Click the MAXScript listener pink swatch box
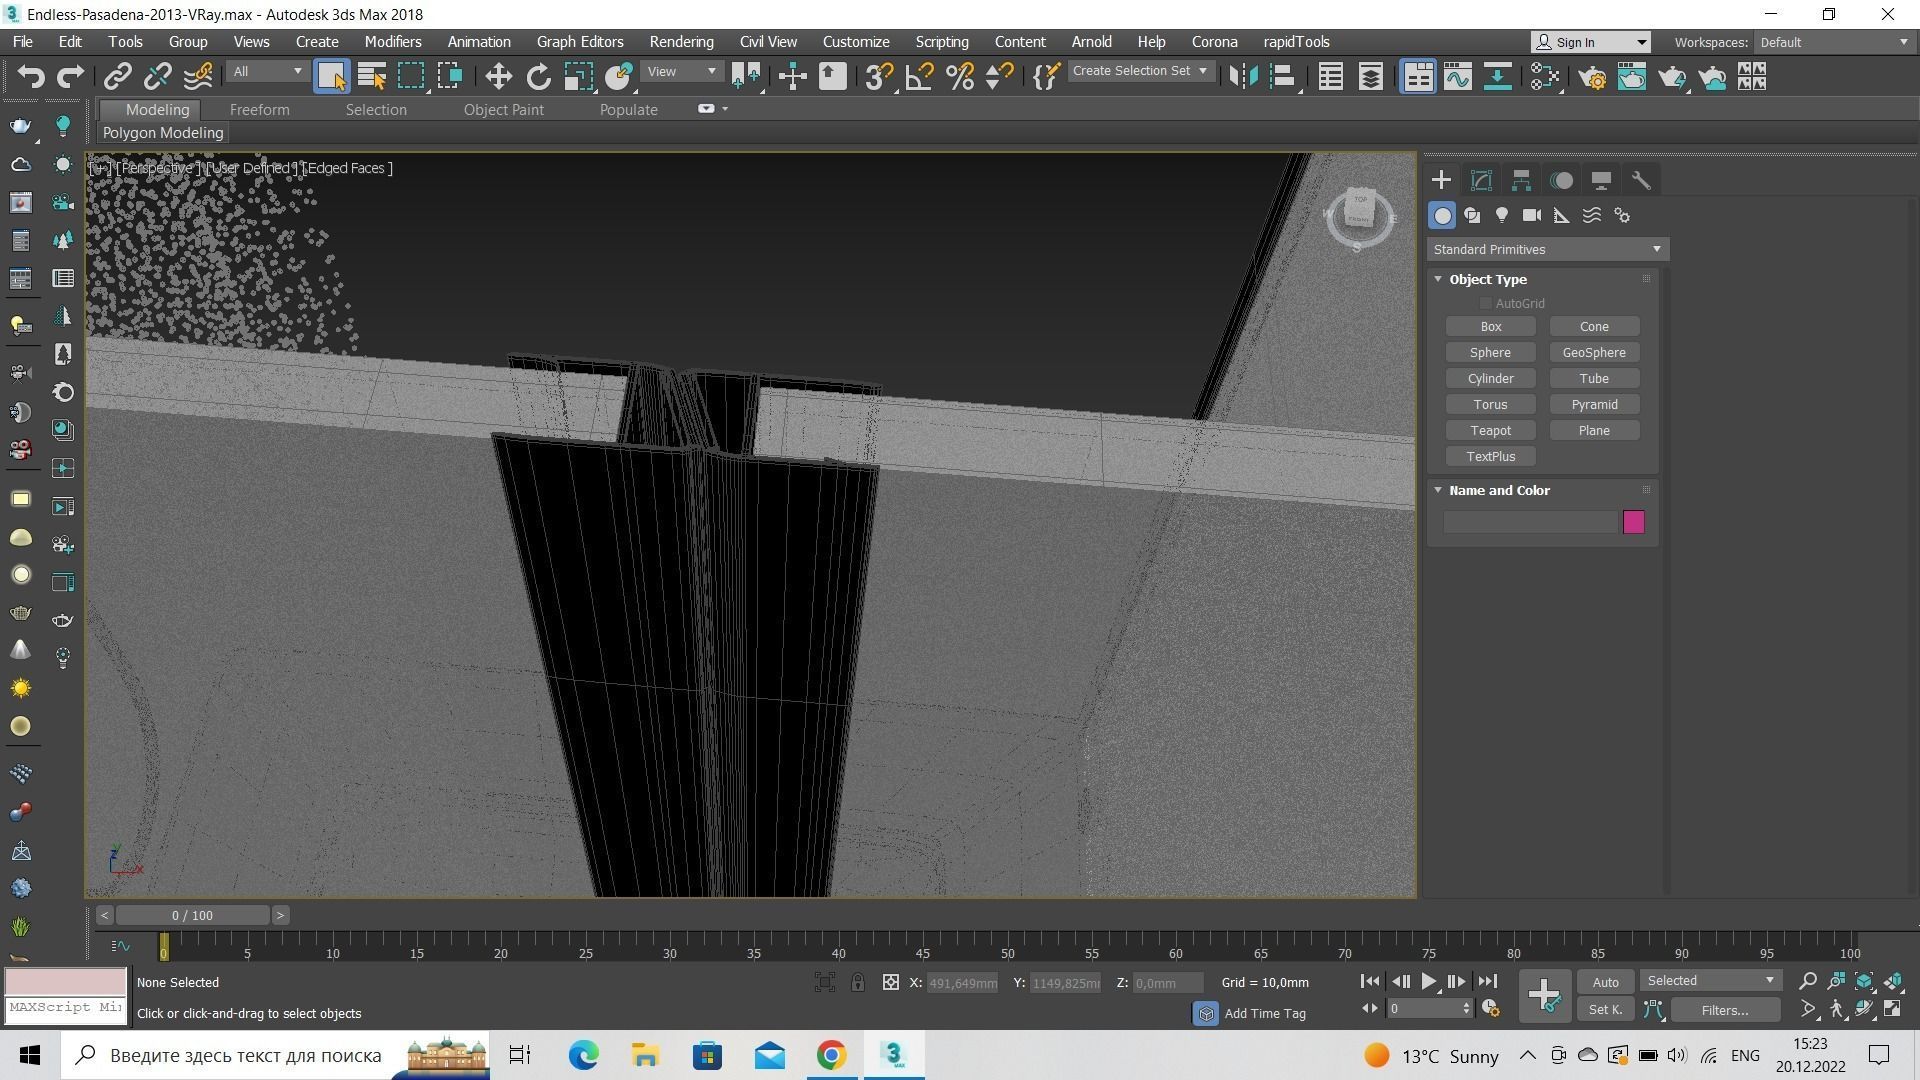The image size is (1920, 1080). click(x=66, y=981)
